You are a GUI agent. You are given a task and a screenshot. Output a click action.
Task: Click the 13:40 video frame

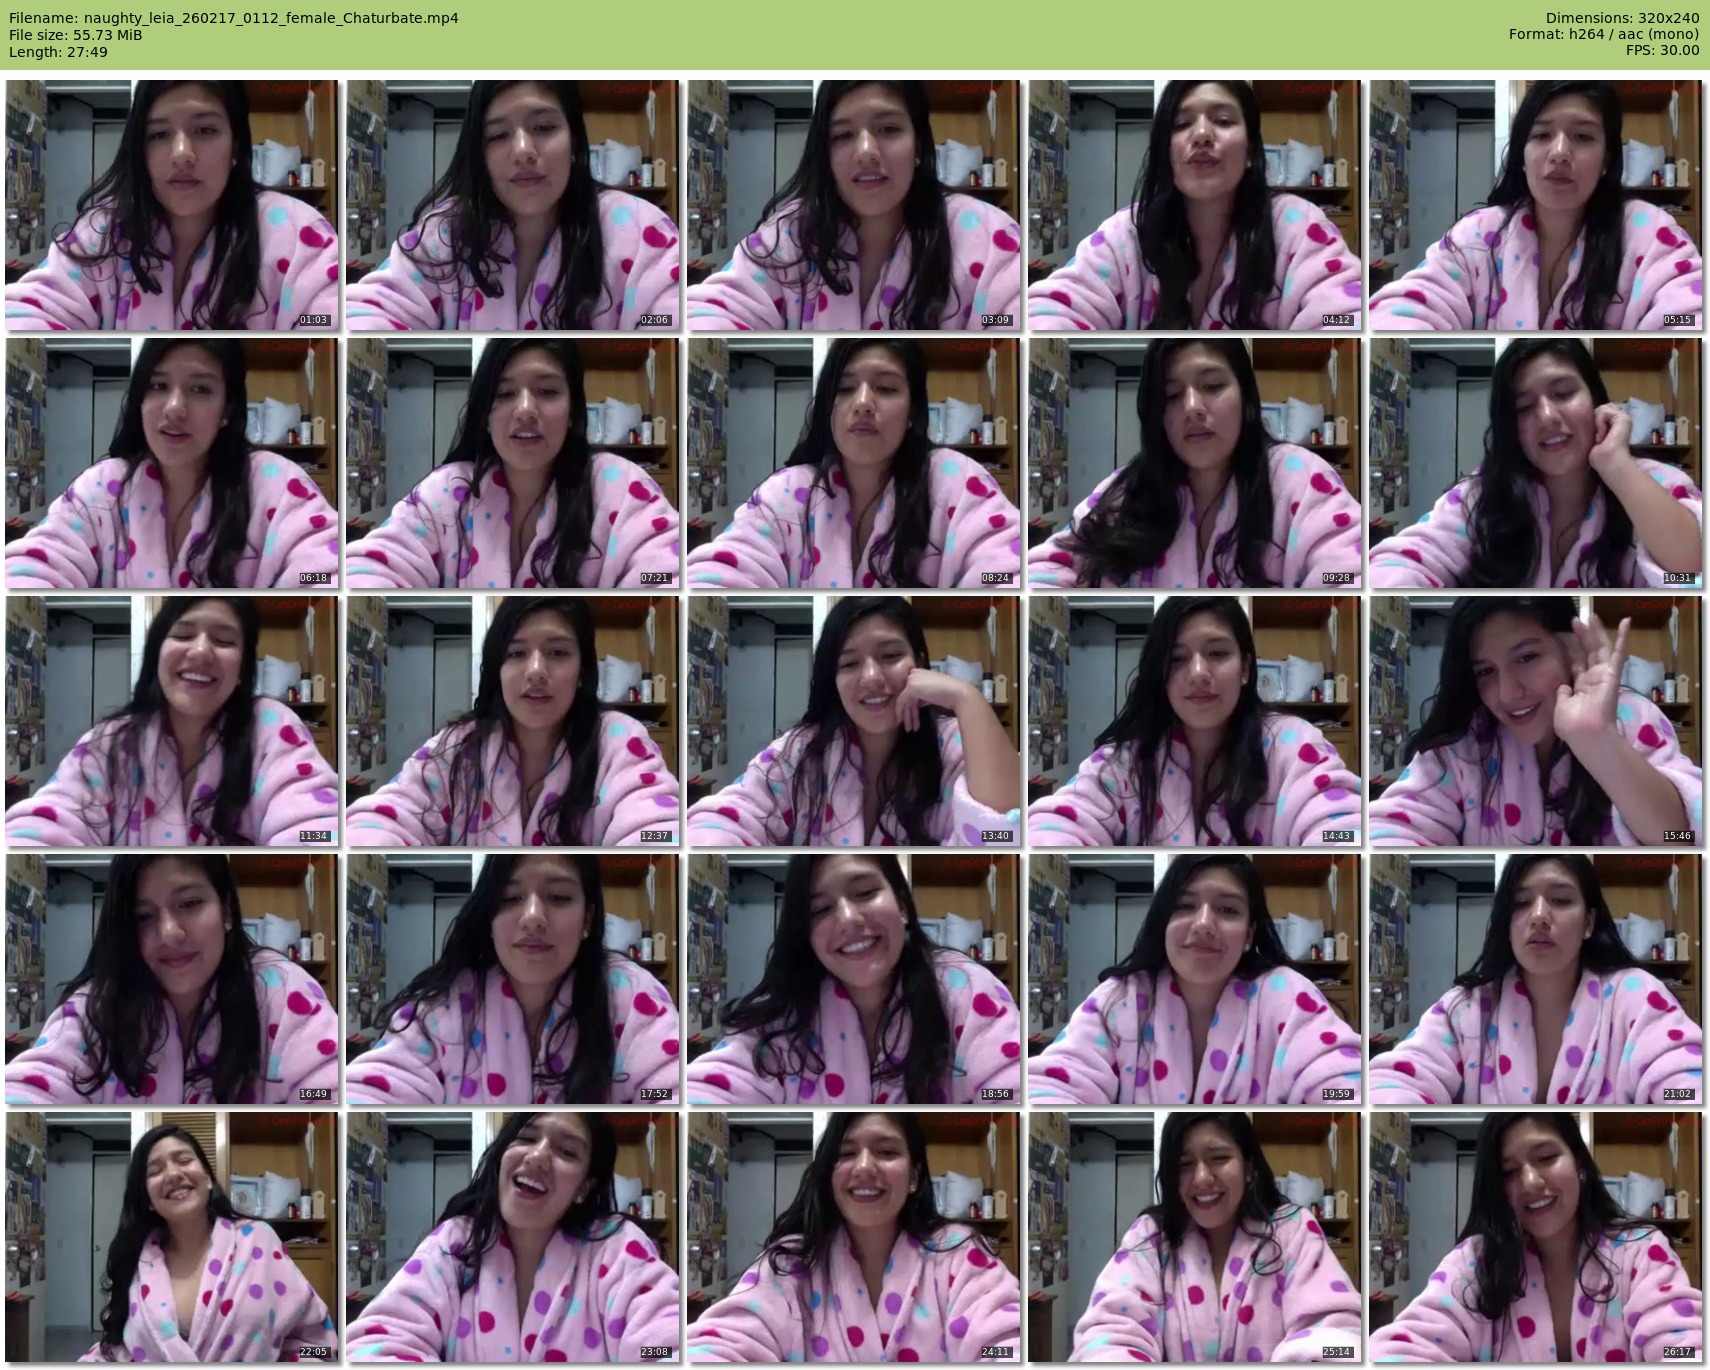[x=854, y=721]
